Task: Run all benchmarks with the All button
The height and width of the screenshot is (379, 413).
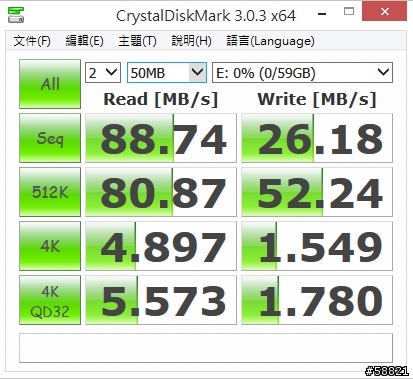Action: (x=50, y=84)
